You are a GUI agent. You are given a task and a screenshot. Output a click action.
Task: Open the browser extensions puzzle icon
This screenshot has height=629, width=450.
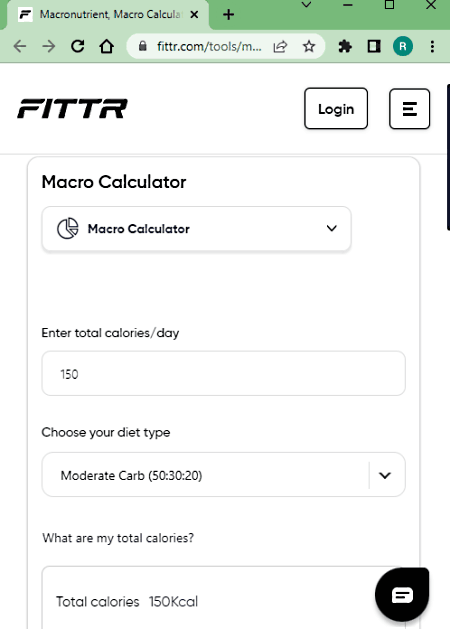pos(345,47)
